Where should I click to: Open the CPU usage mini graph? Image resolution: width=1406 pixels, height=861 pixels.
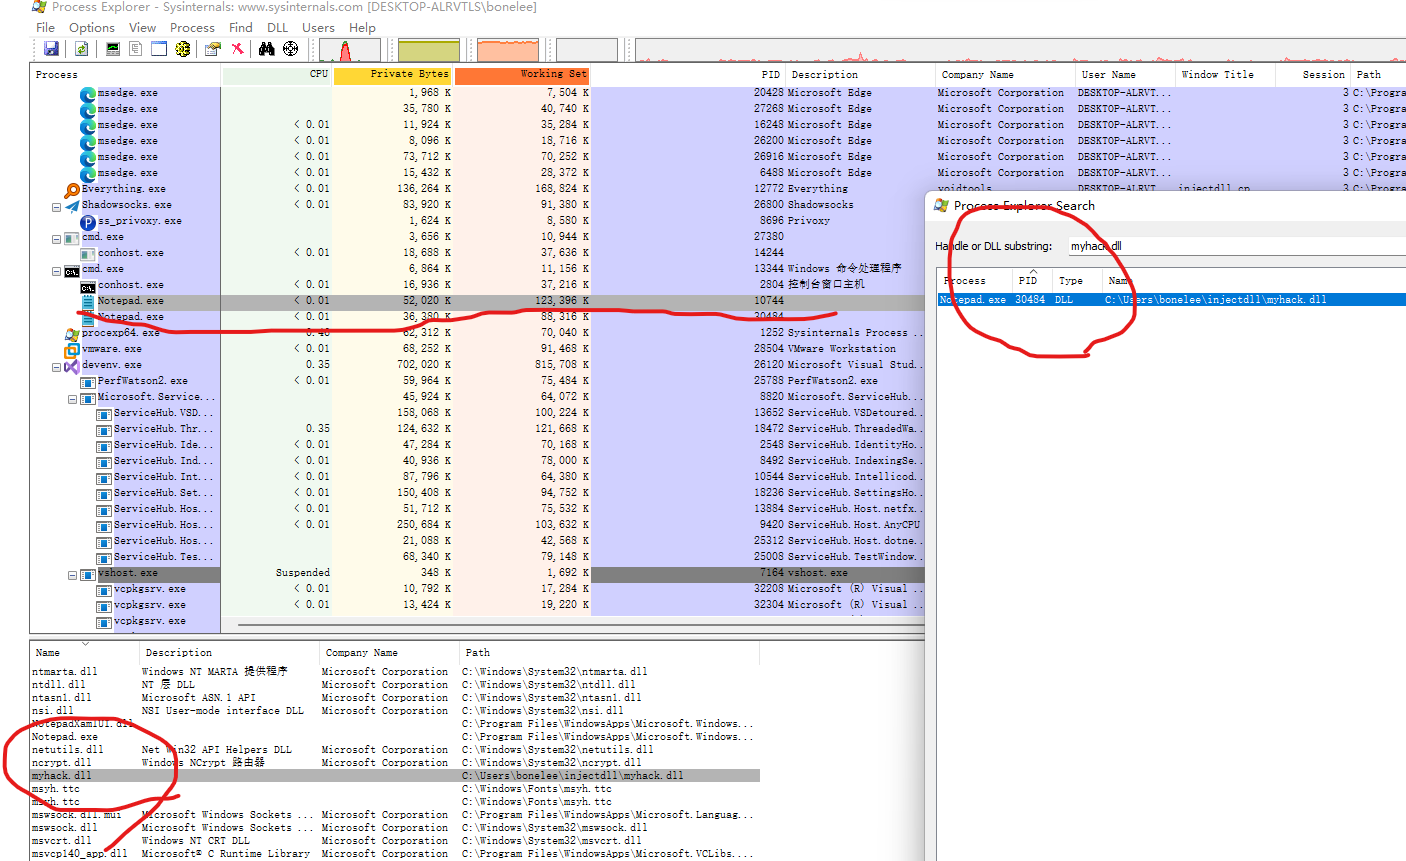350,50
